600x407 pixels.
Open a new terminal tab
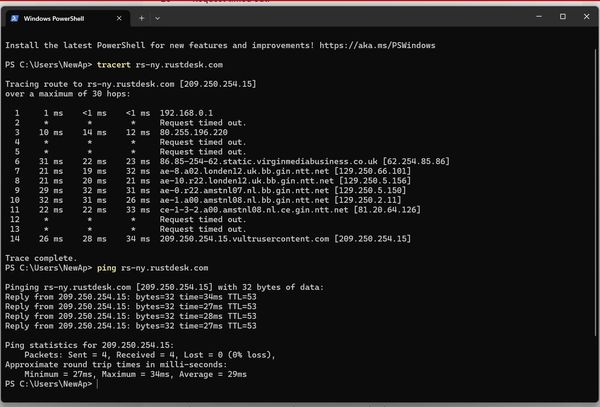point(141,17)
